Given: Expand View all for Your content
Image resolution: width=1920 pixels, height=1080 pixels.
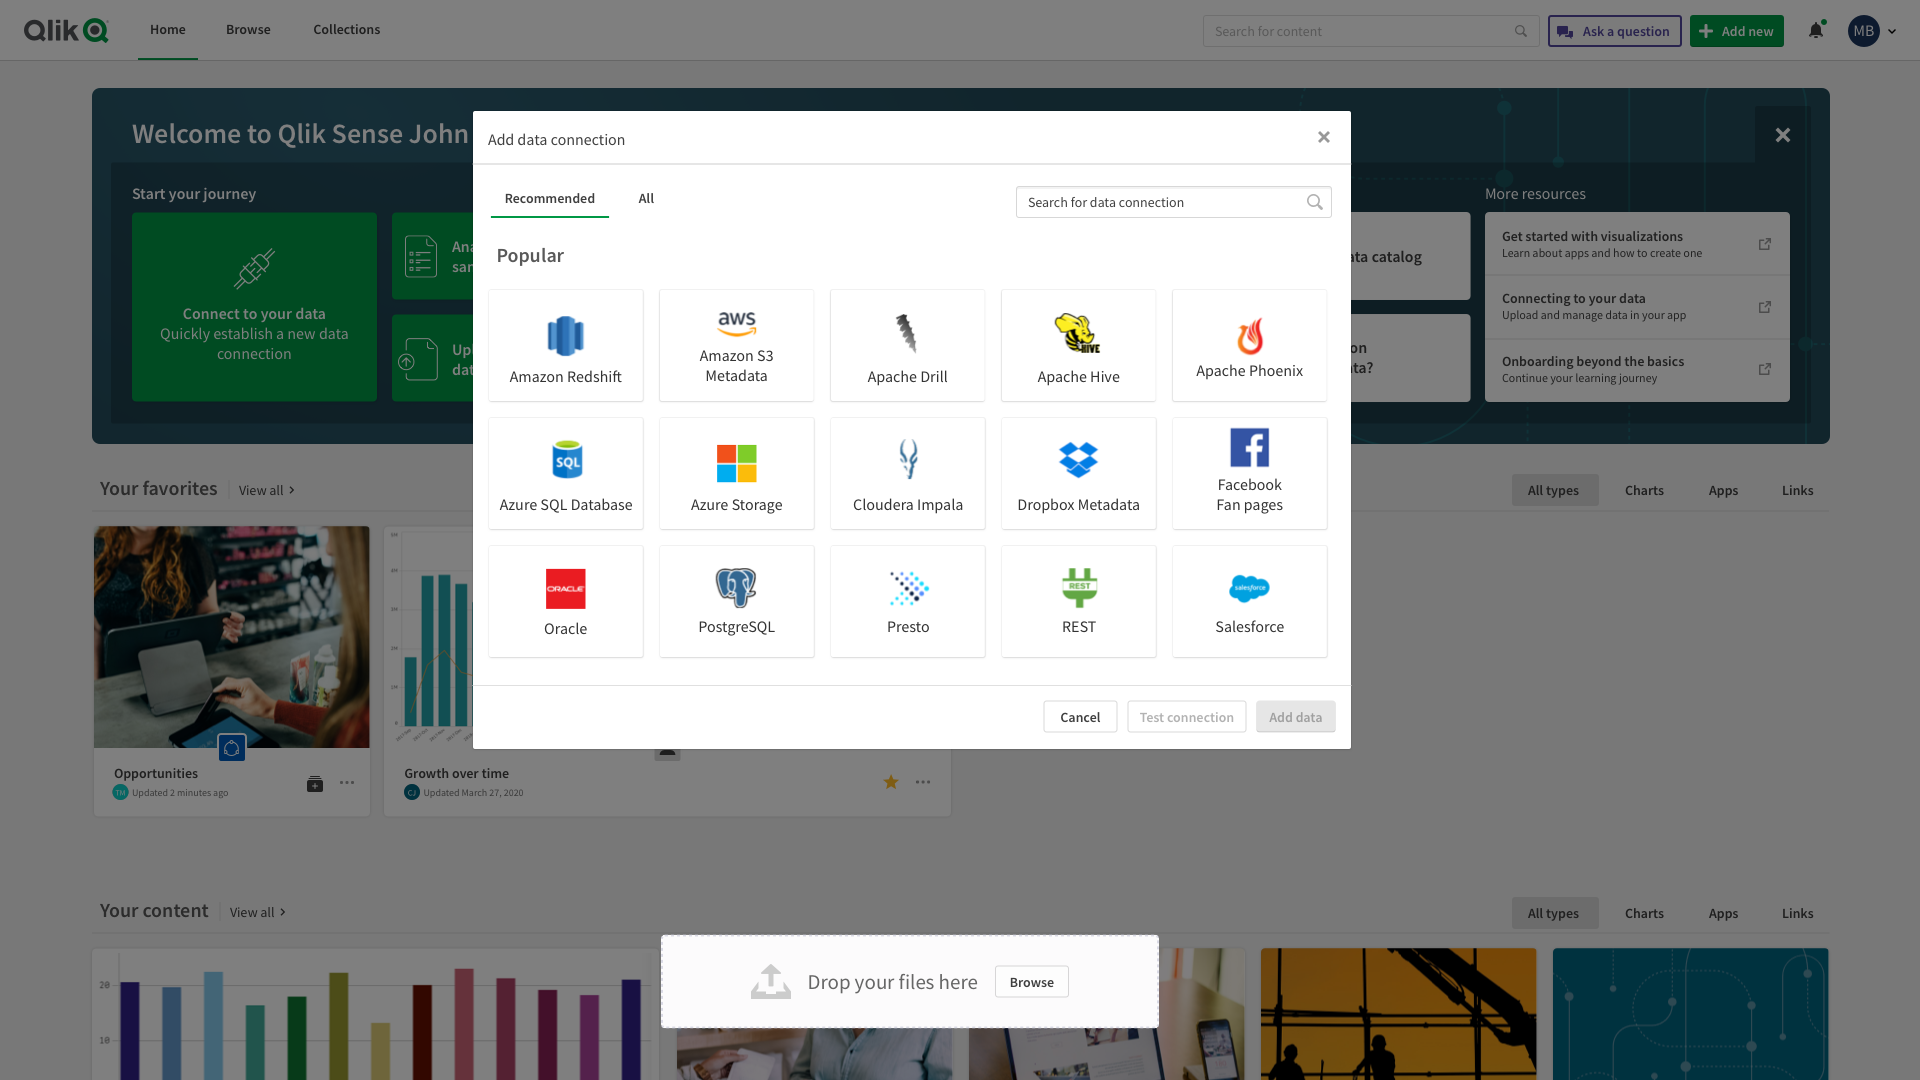Looking at the screenshot, I should pos(253,912).
